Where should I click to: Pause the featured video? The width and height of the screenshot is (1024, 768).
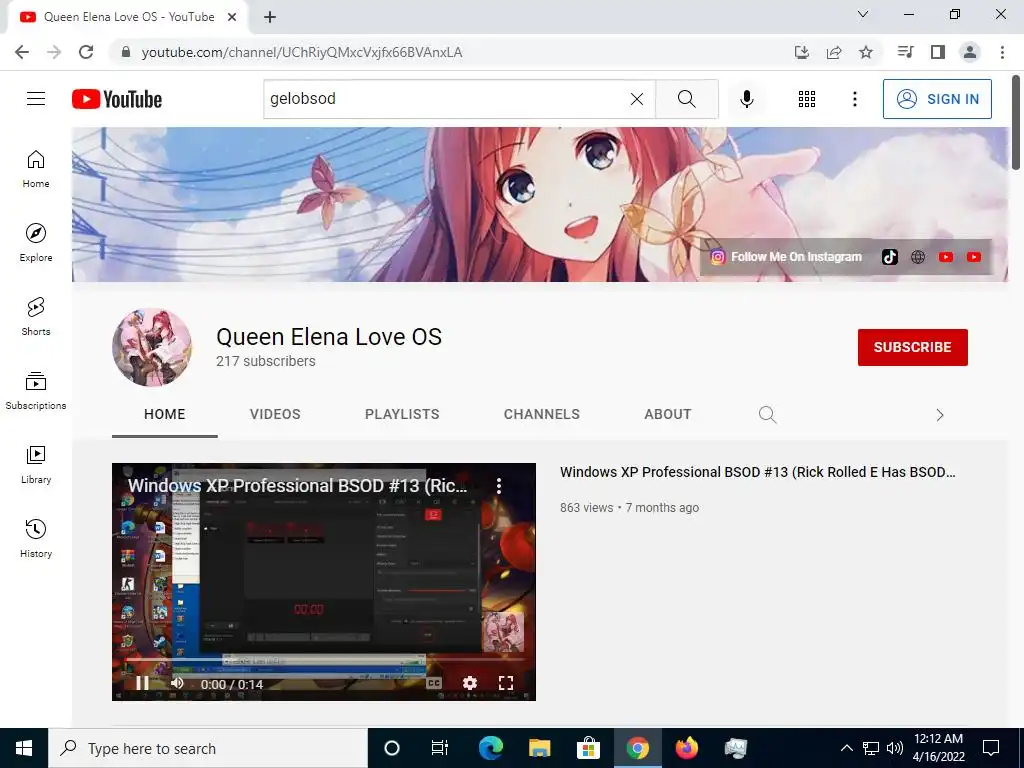pos(142,683)
